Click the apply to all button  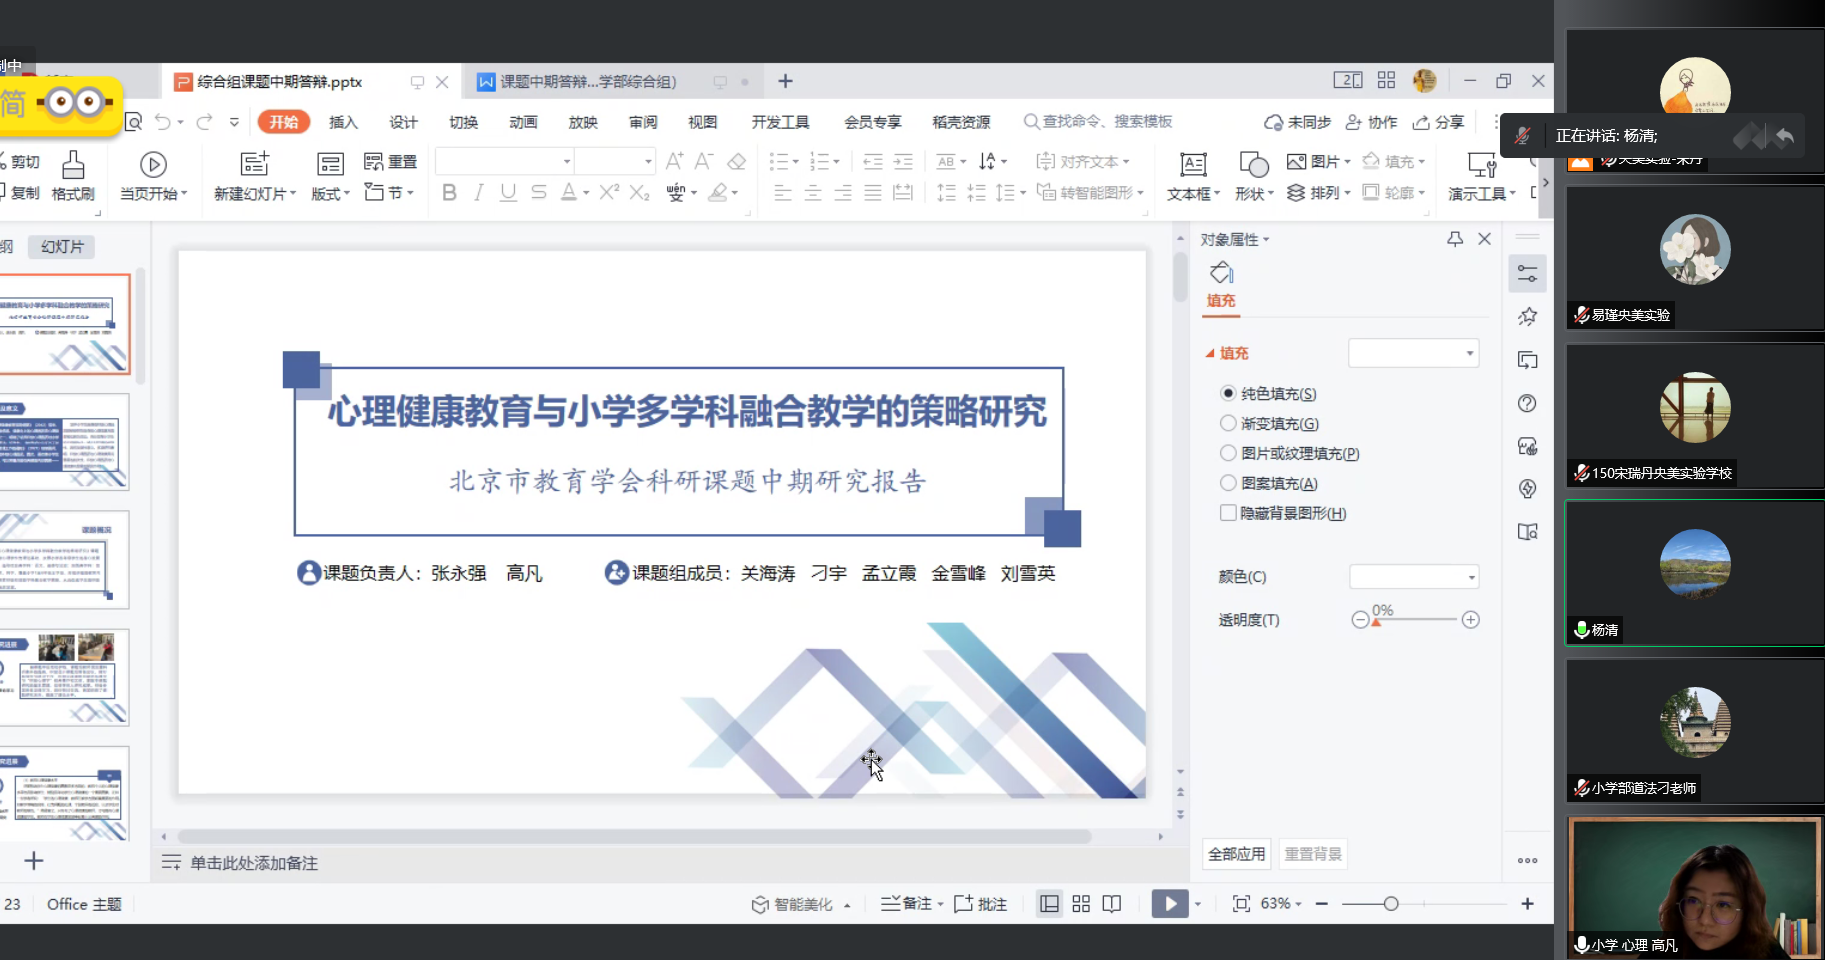click(x=1236, y=854)
